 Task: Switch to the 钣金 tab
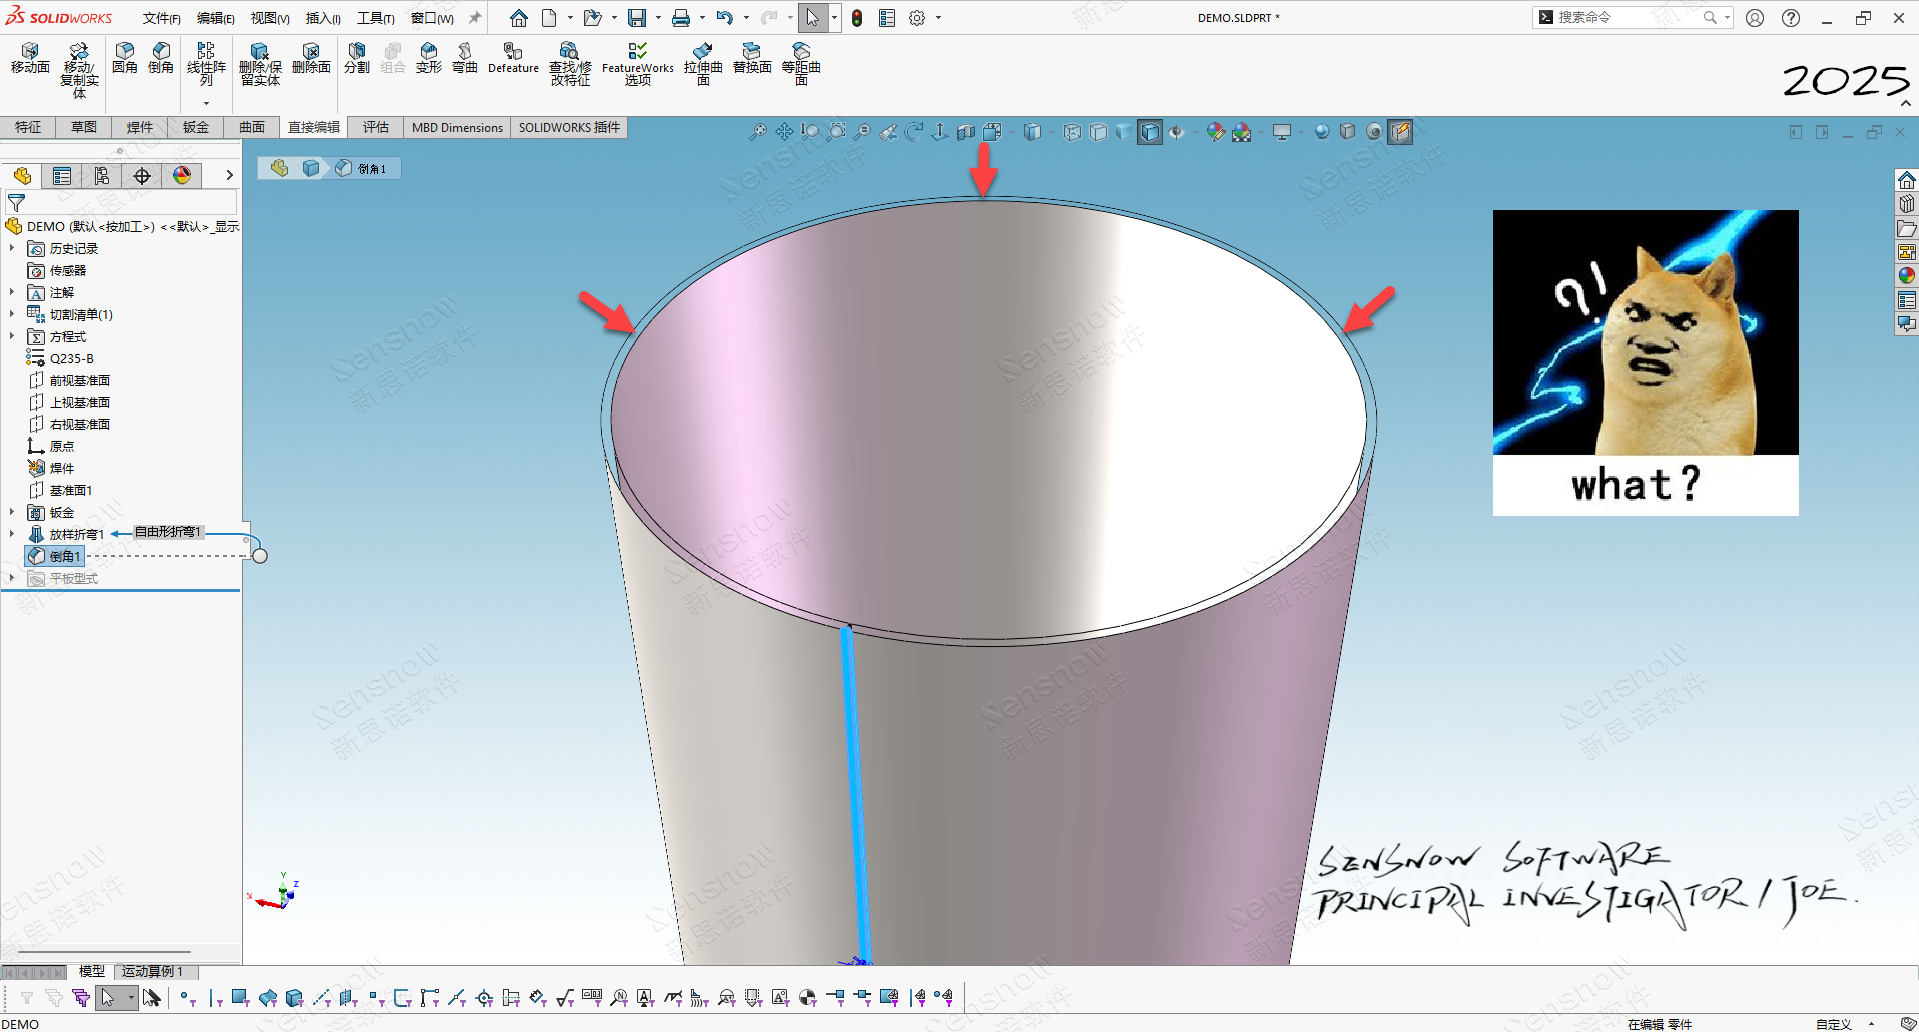pyautogui.click(x=196, y=127)
